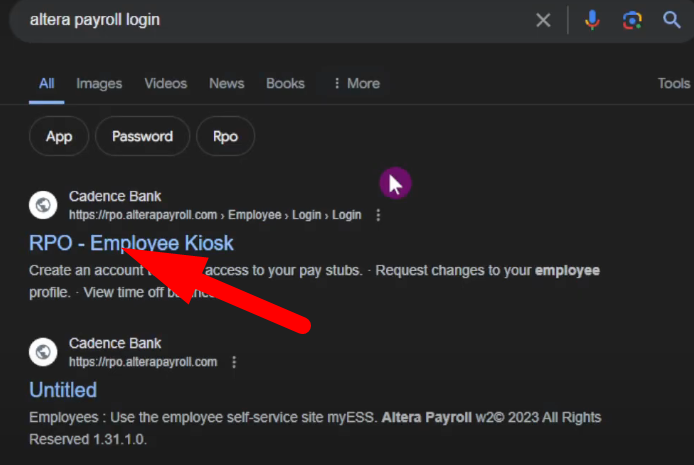Screen dimensions: 694x465
Task: Open Google Lens image search icon
Action: coord(632,20)
